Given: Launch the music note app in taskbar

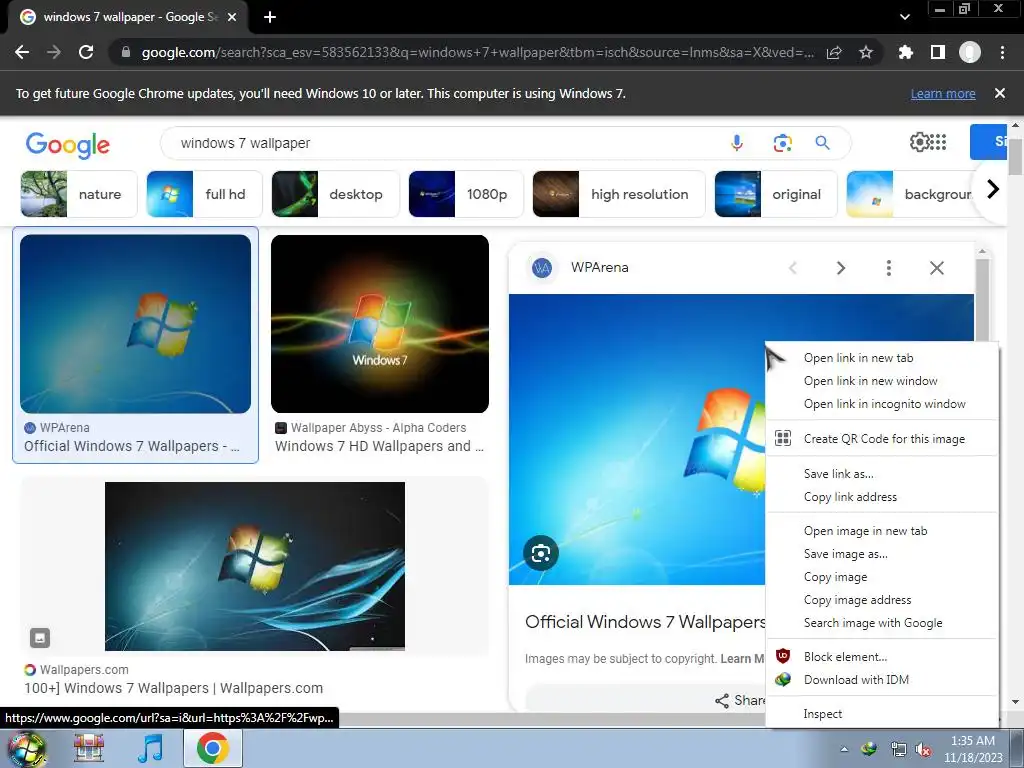Looking at the screenshot, I should pos(150,749).
